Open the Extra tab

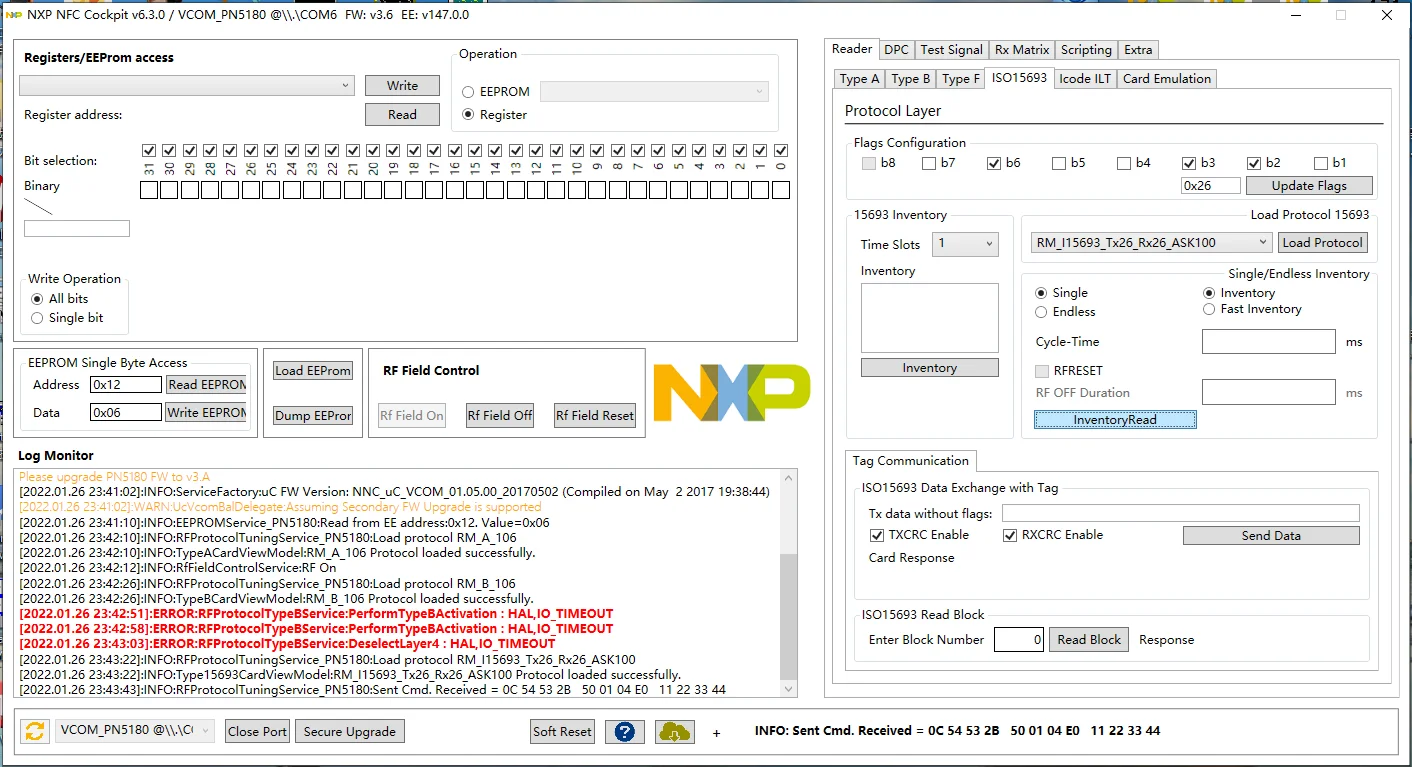point(1138,50)
